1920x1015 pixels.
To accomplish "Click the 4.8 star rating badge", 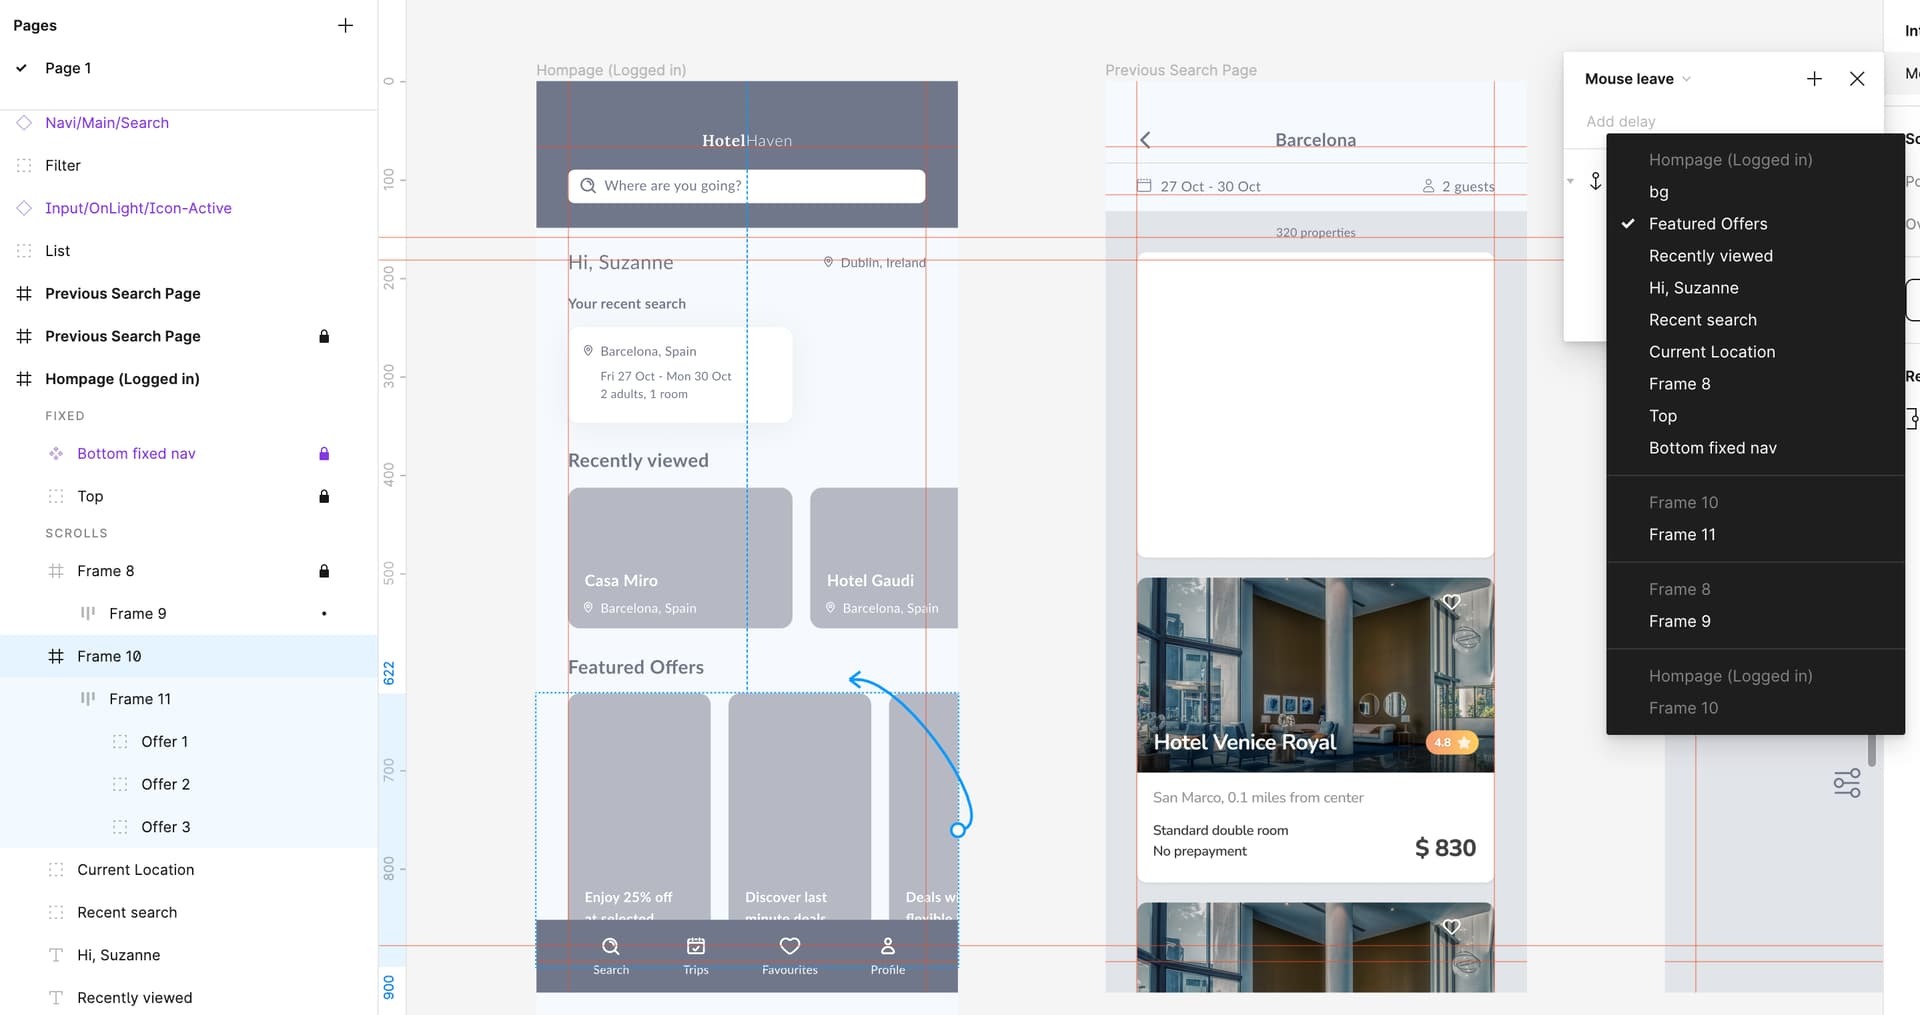I will pyautogui.click(x=1451, y=743).
